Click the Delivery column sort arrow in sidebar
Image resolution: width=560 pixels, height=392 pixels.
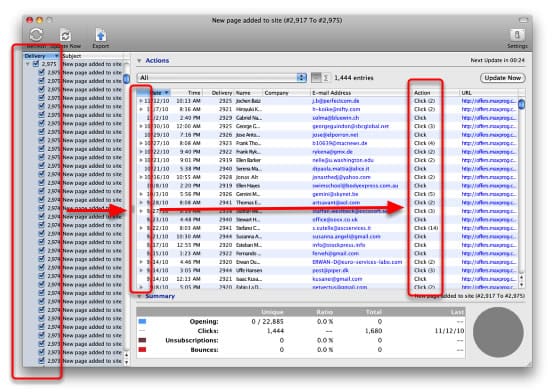[56, 56]
